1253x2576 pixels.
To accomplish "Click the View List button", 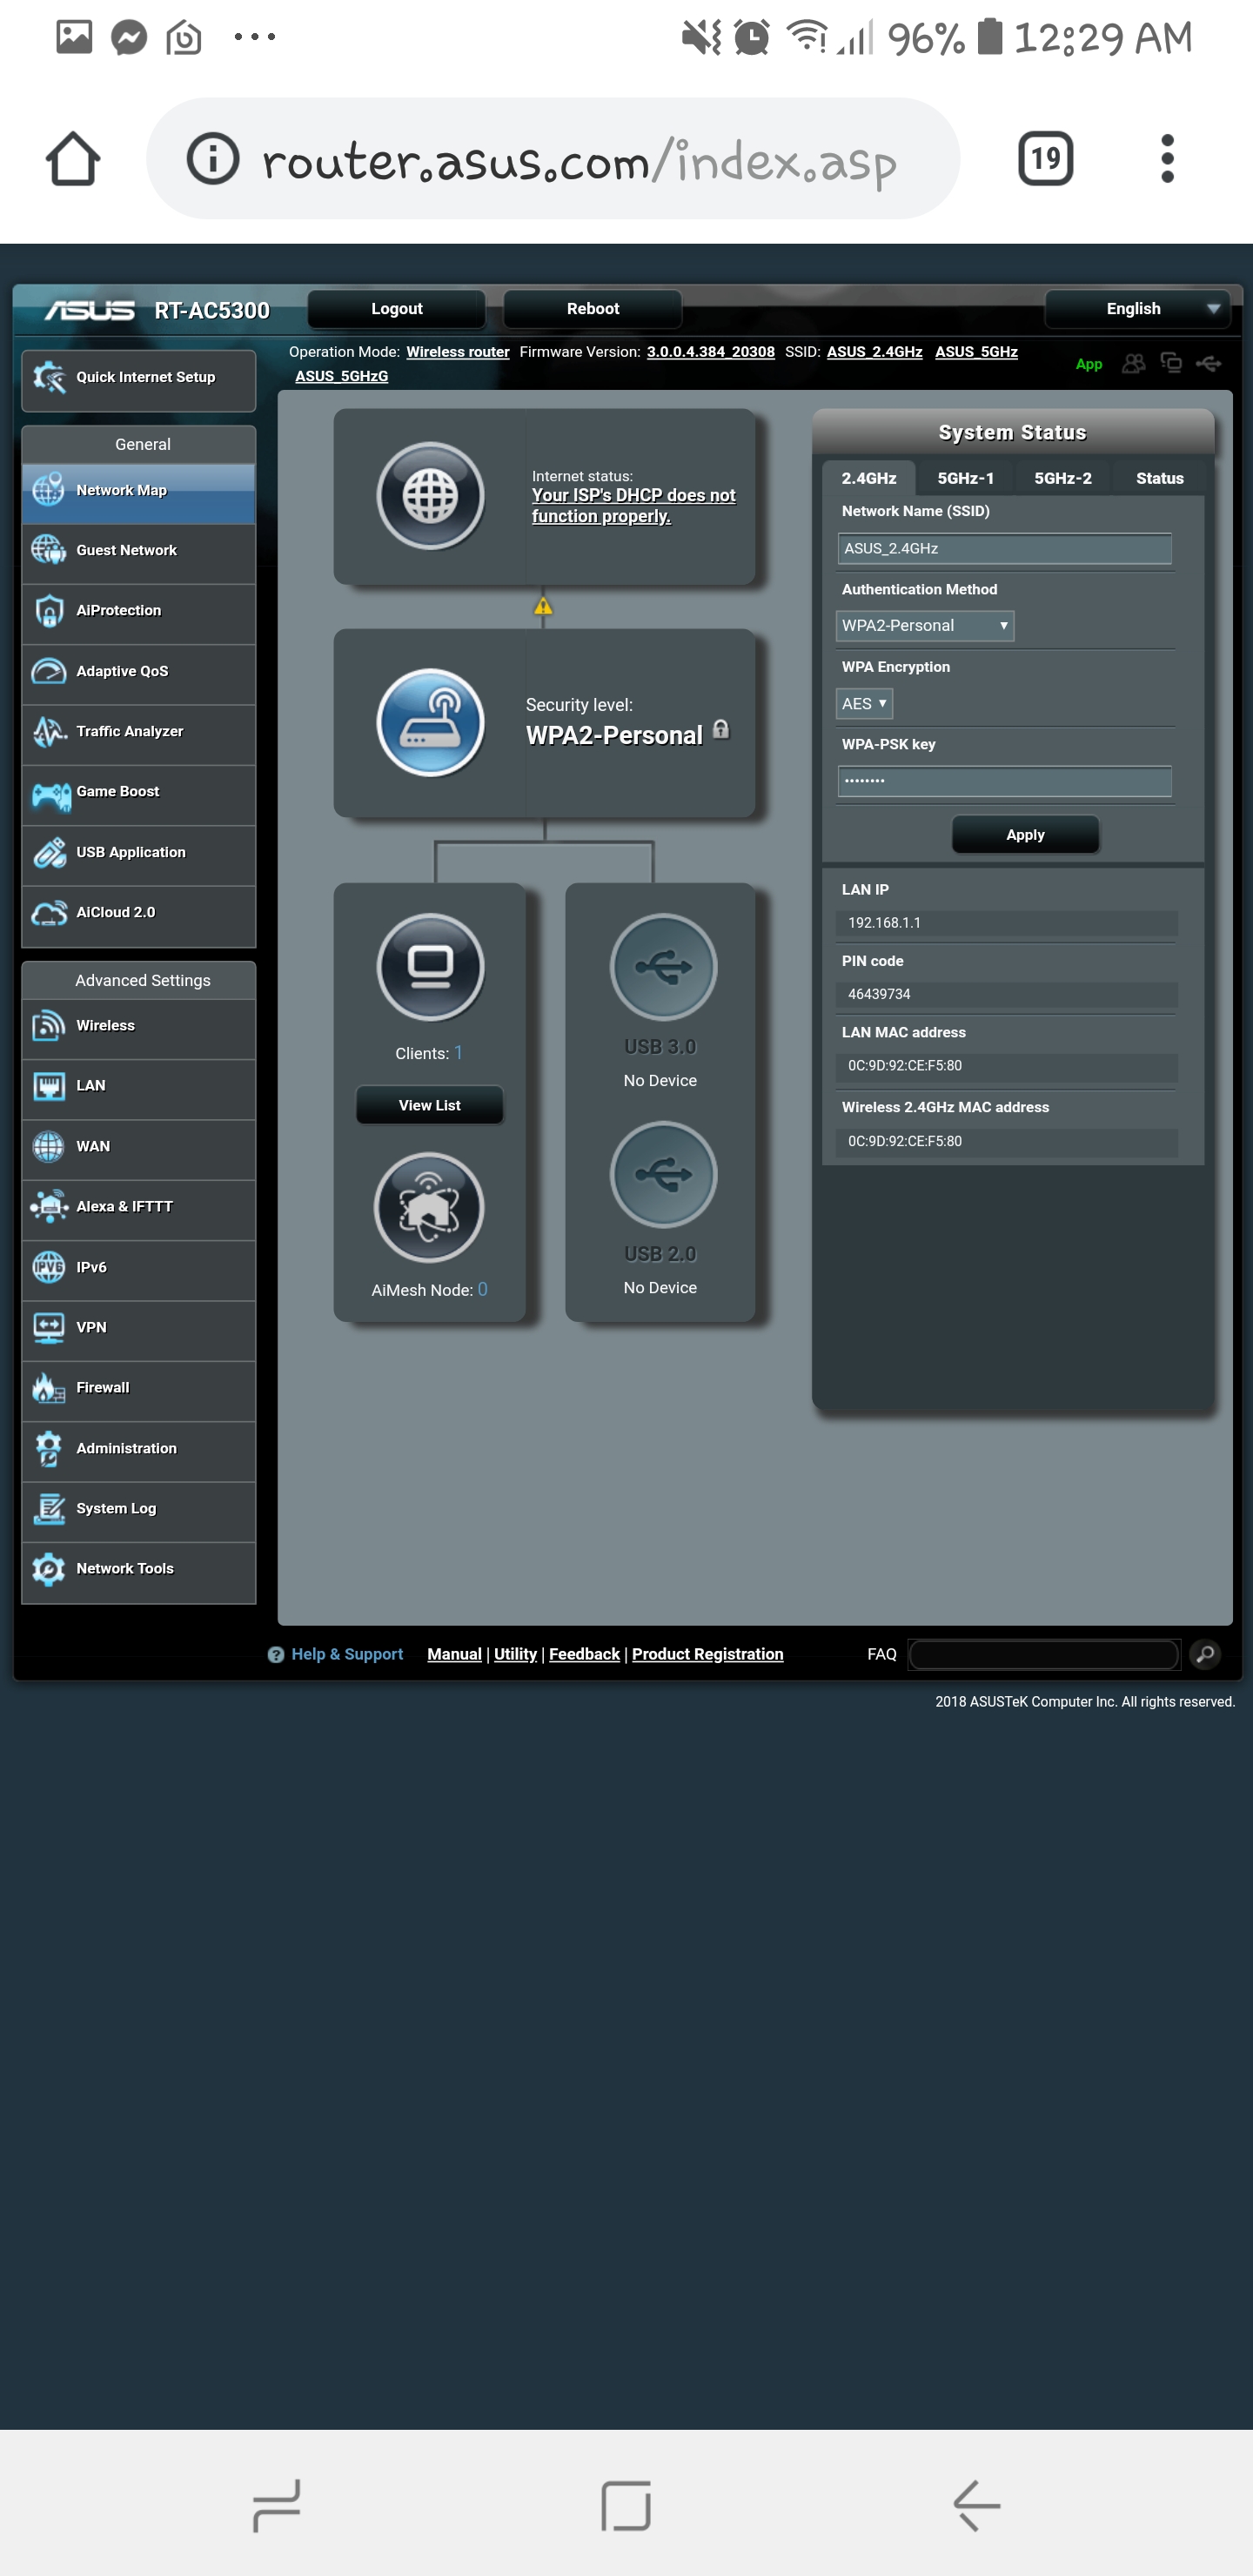I will [x=430, y=1106].
